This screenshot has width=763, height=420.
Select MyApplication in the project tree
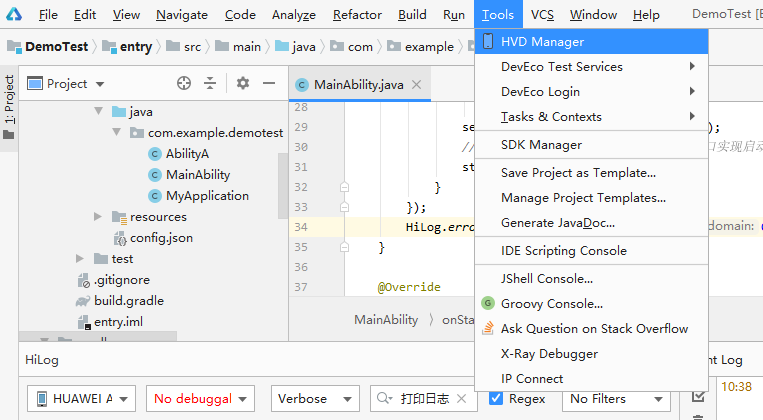pyautogui.click(x=207, y=196)
